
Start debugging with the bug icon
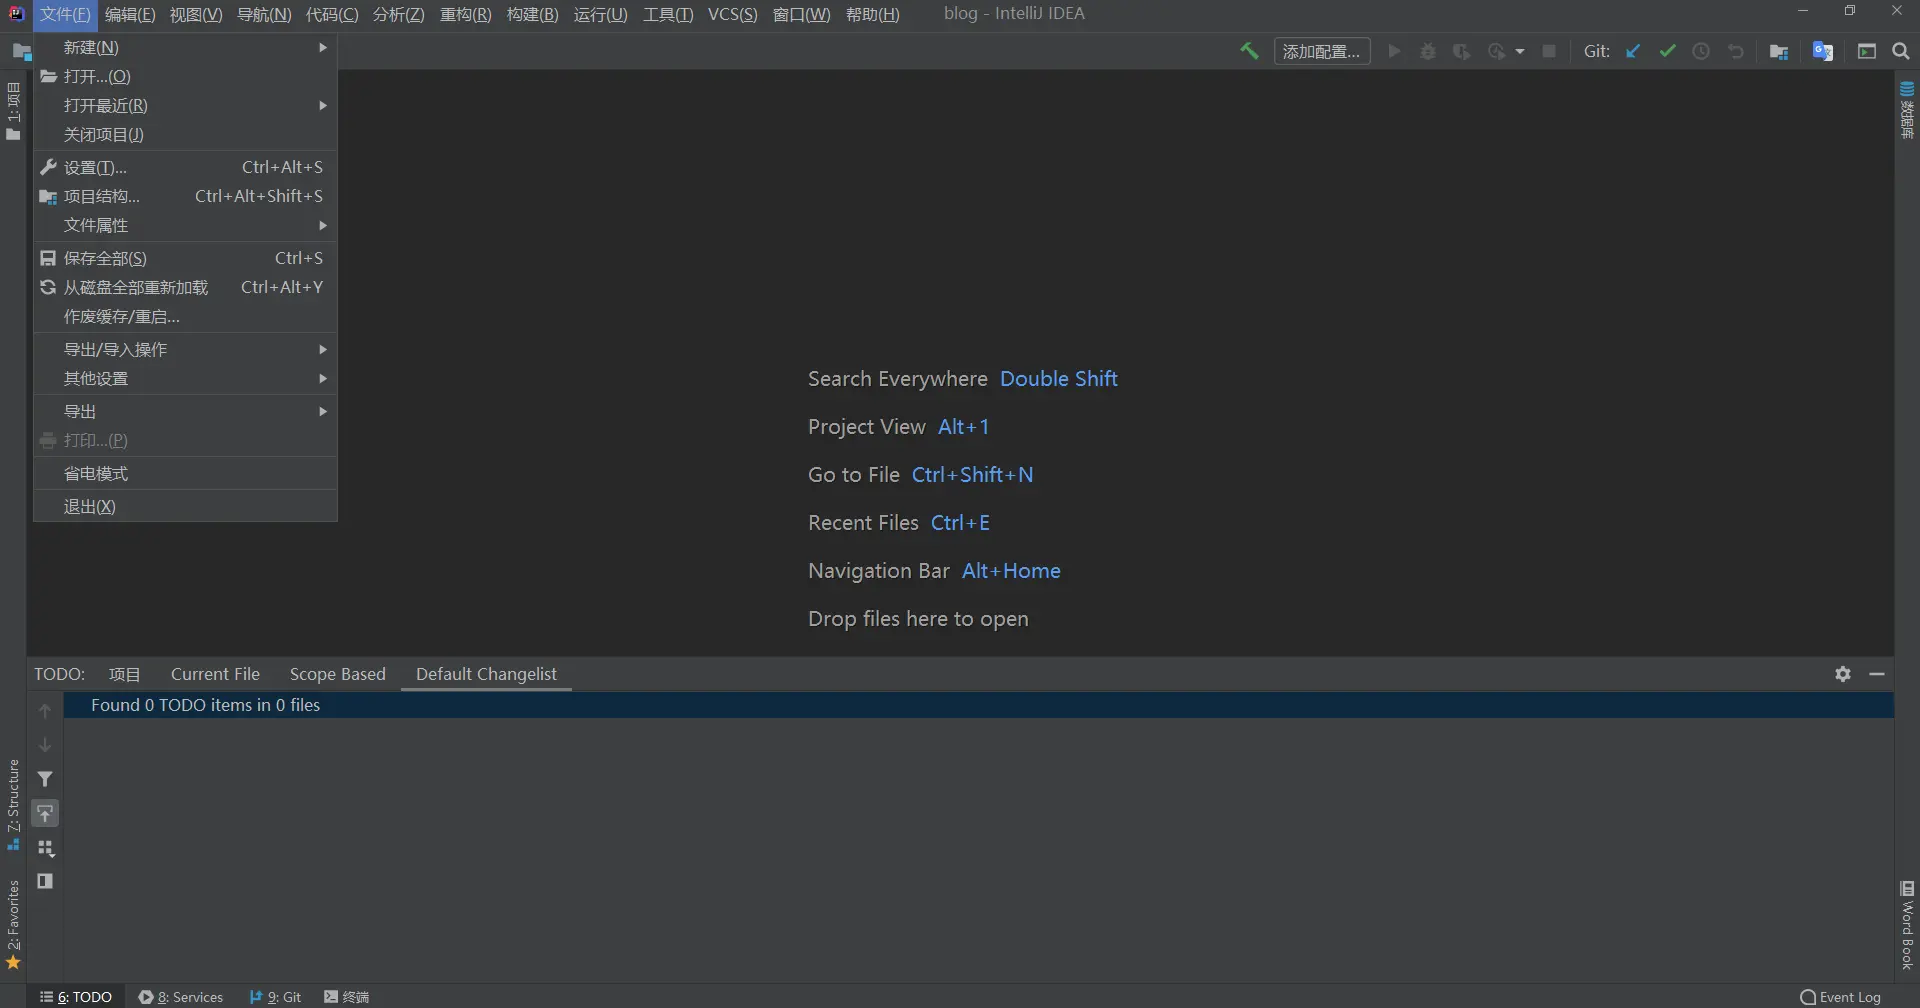(1428, 51)
